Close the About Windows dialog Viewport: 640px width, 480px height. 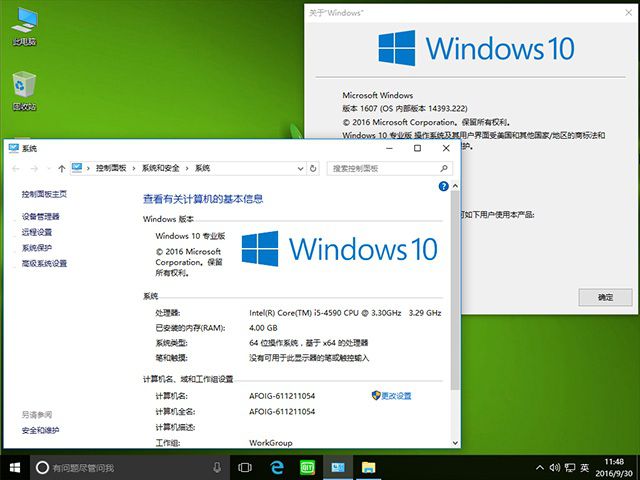tap(629, 13)
